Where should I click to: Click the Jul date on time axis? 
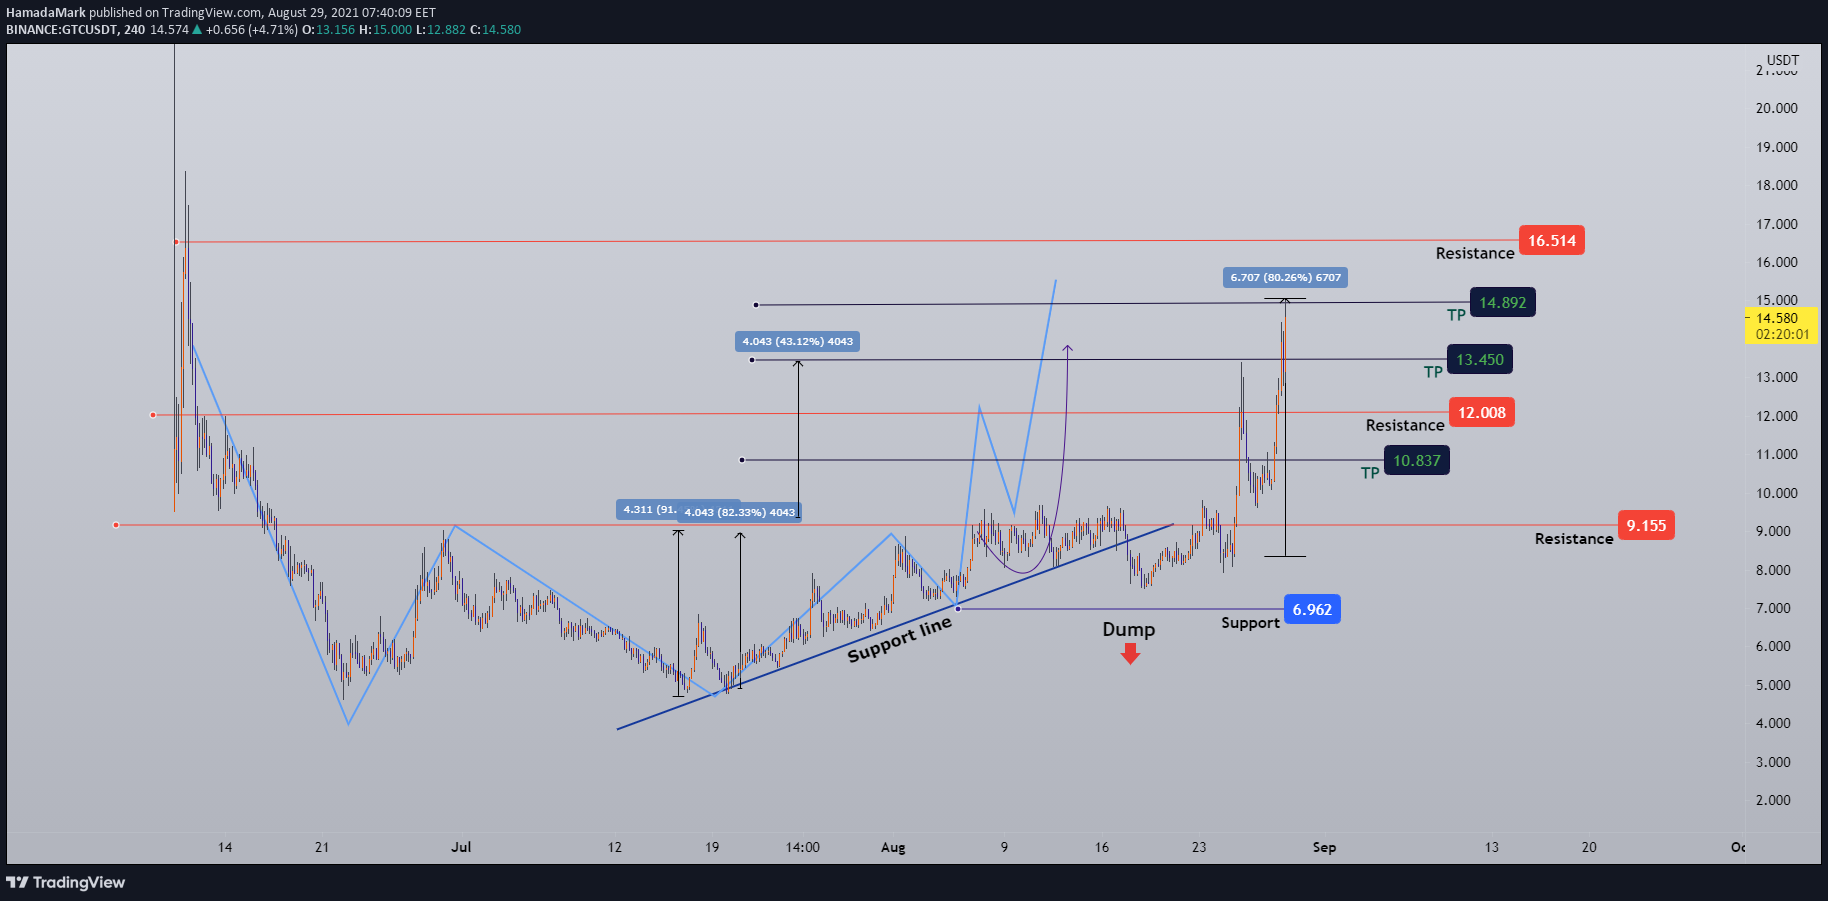(x=461, y=848)
